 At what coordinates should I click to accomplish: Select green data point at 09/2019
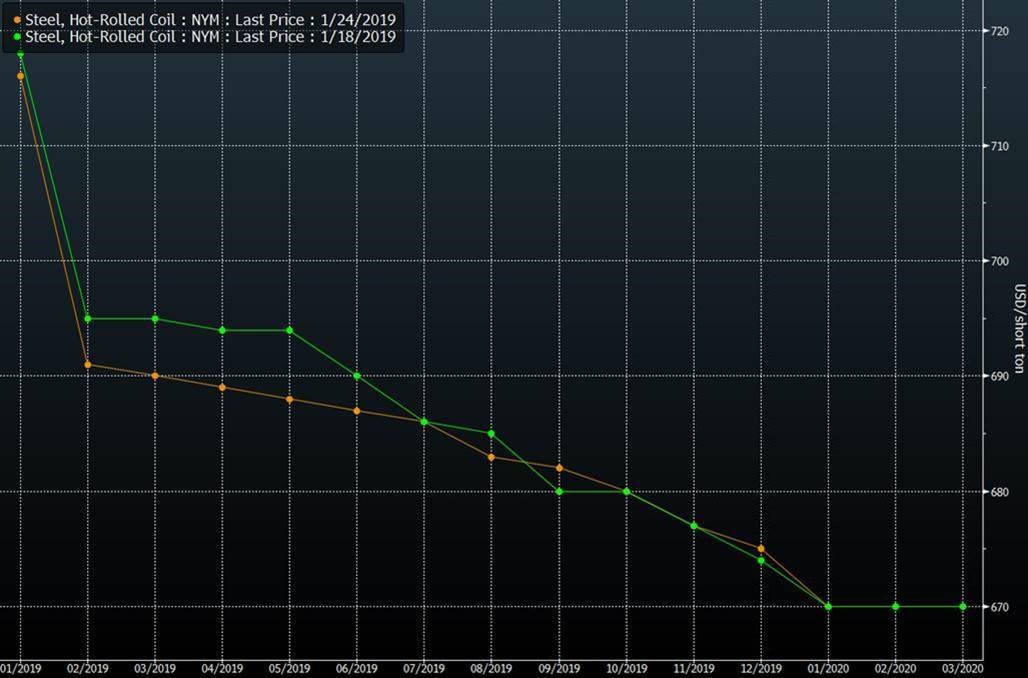(559, 491)
